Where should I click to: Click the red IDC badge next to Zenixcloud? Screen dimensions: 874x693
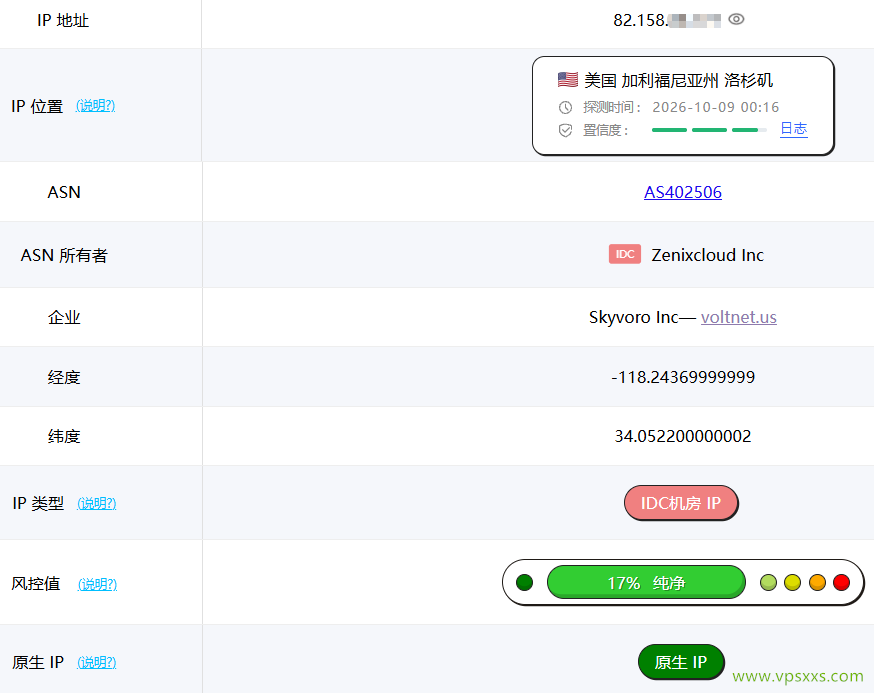(625, 254)
